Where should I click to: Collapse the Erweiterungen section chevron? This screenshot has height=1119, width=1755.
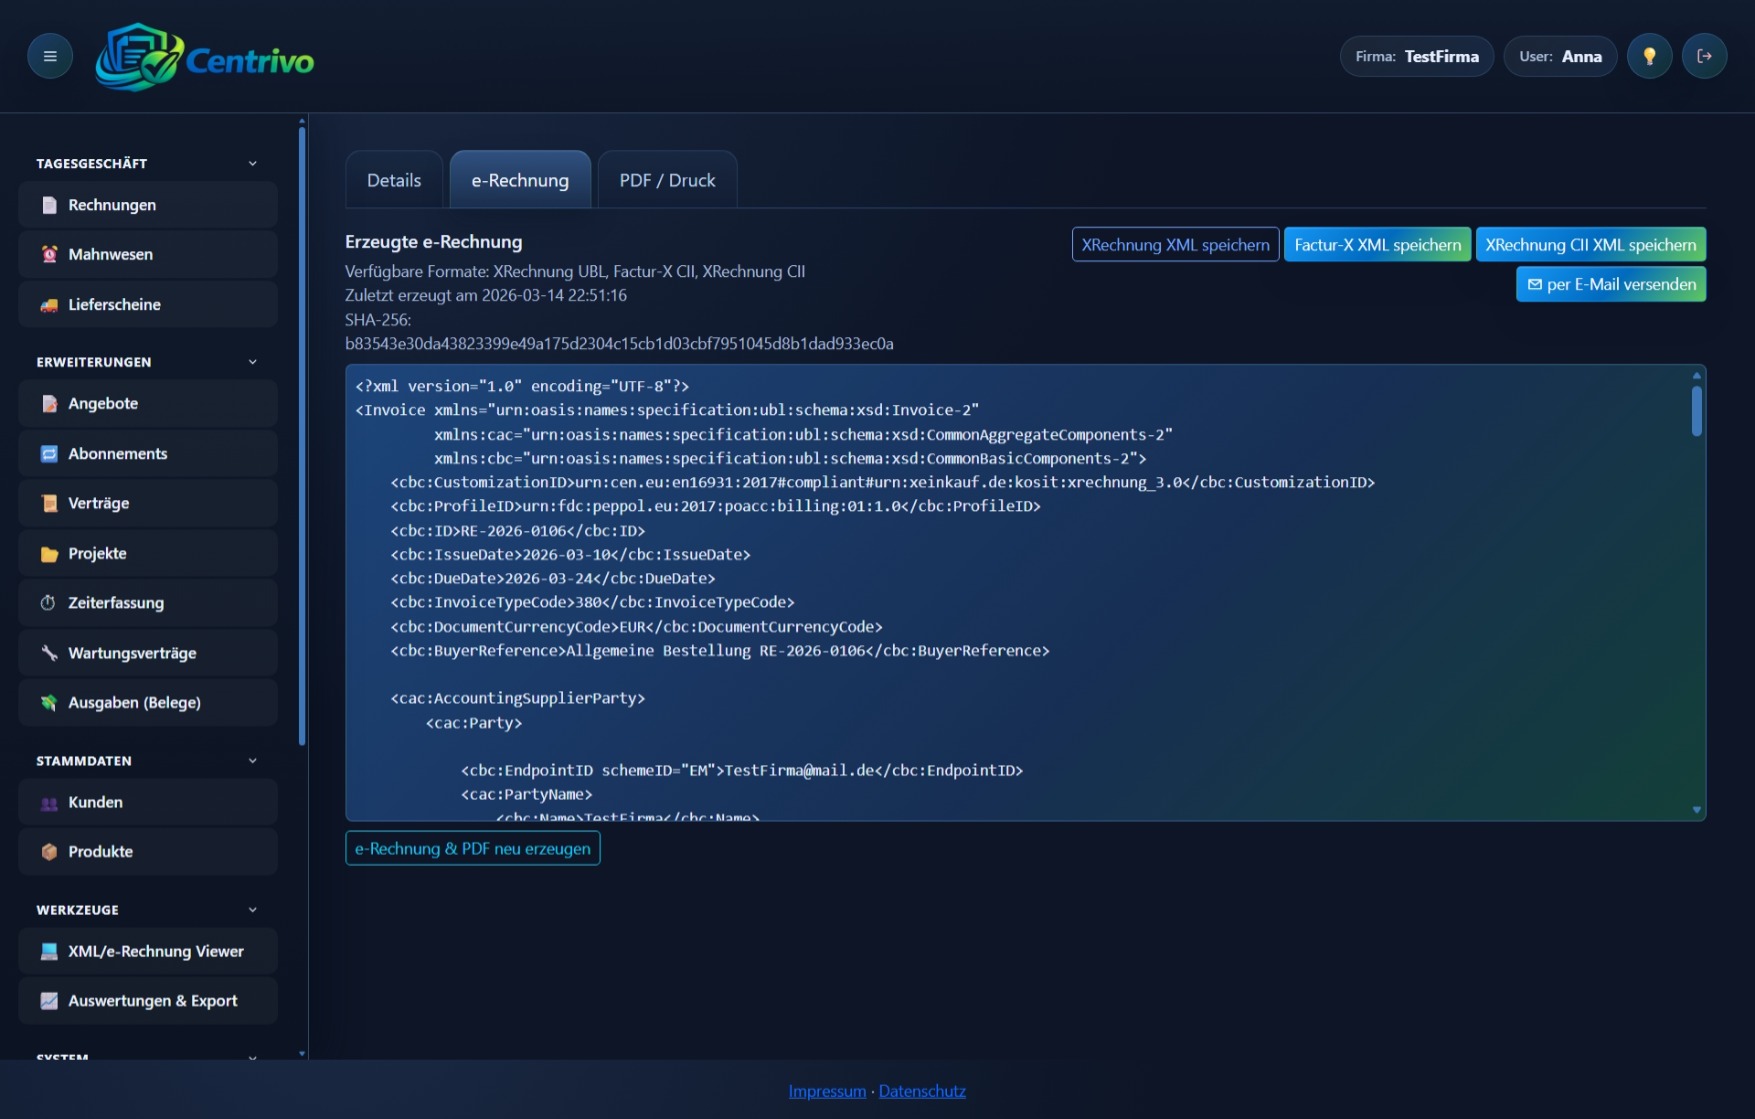pyautogui.click(x=252, y=362)
